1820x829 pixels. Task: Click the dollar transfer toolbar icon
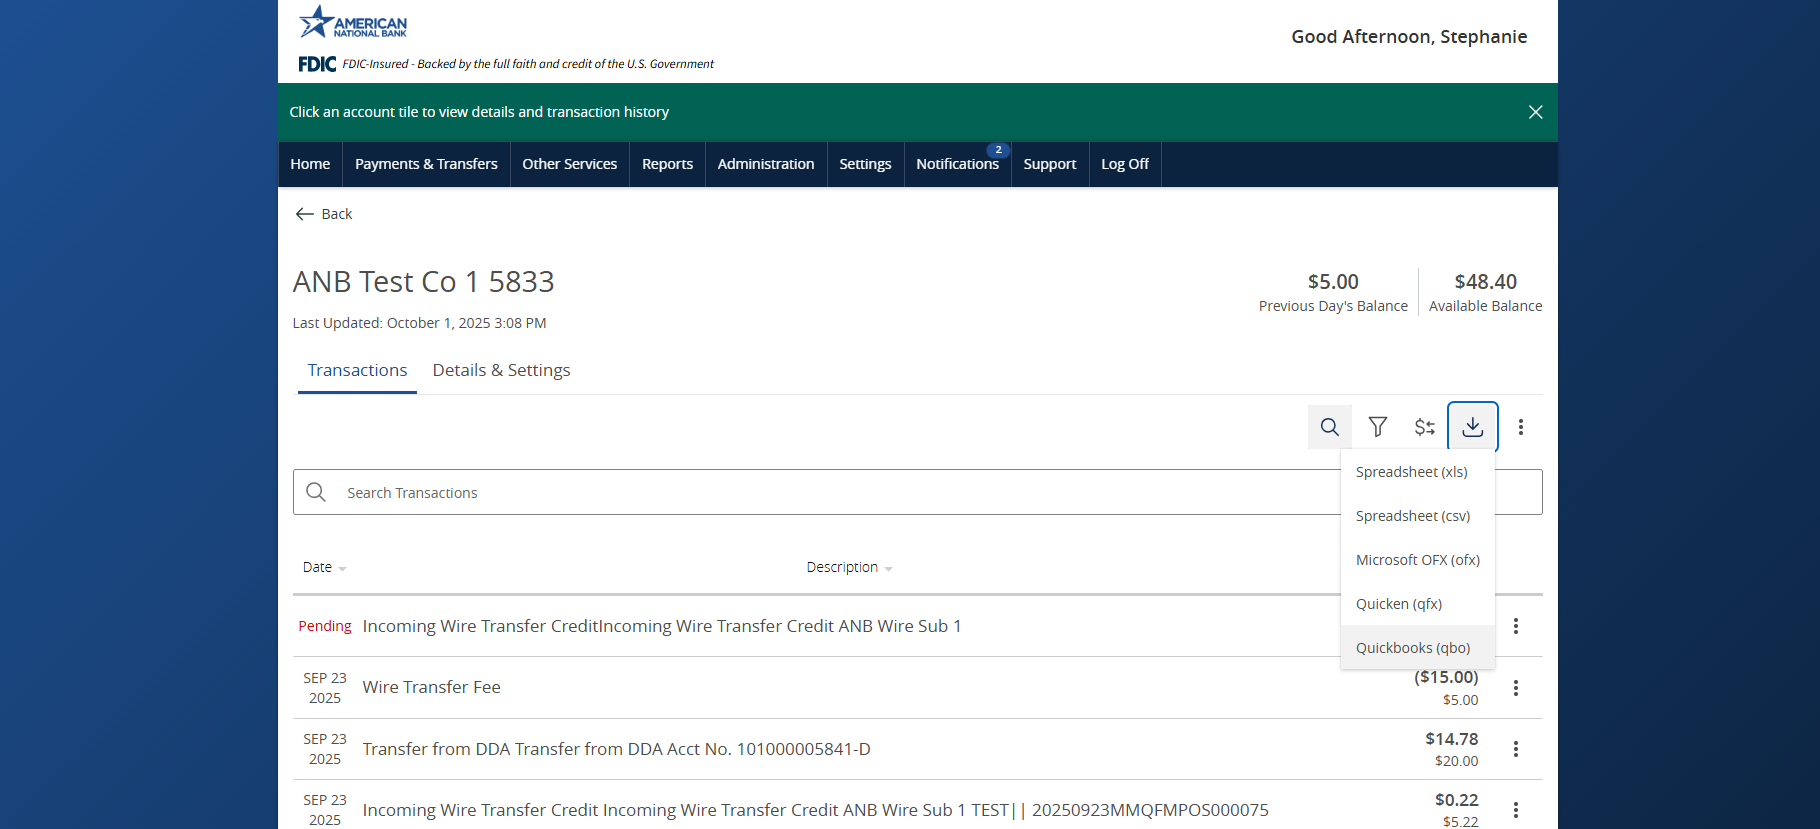[1424, 427]
